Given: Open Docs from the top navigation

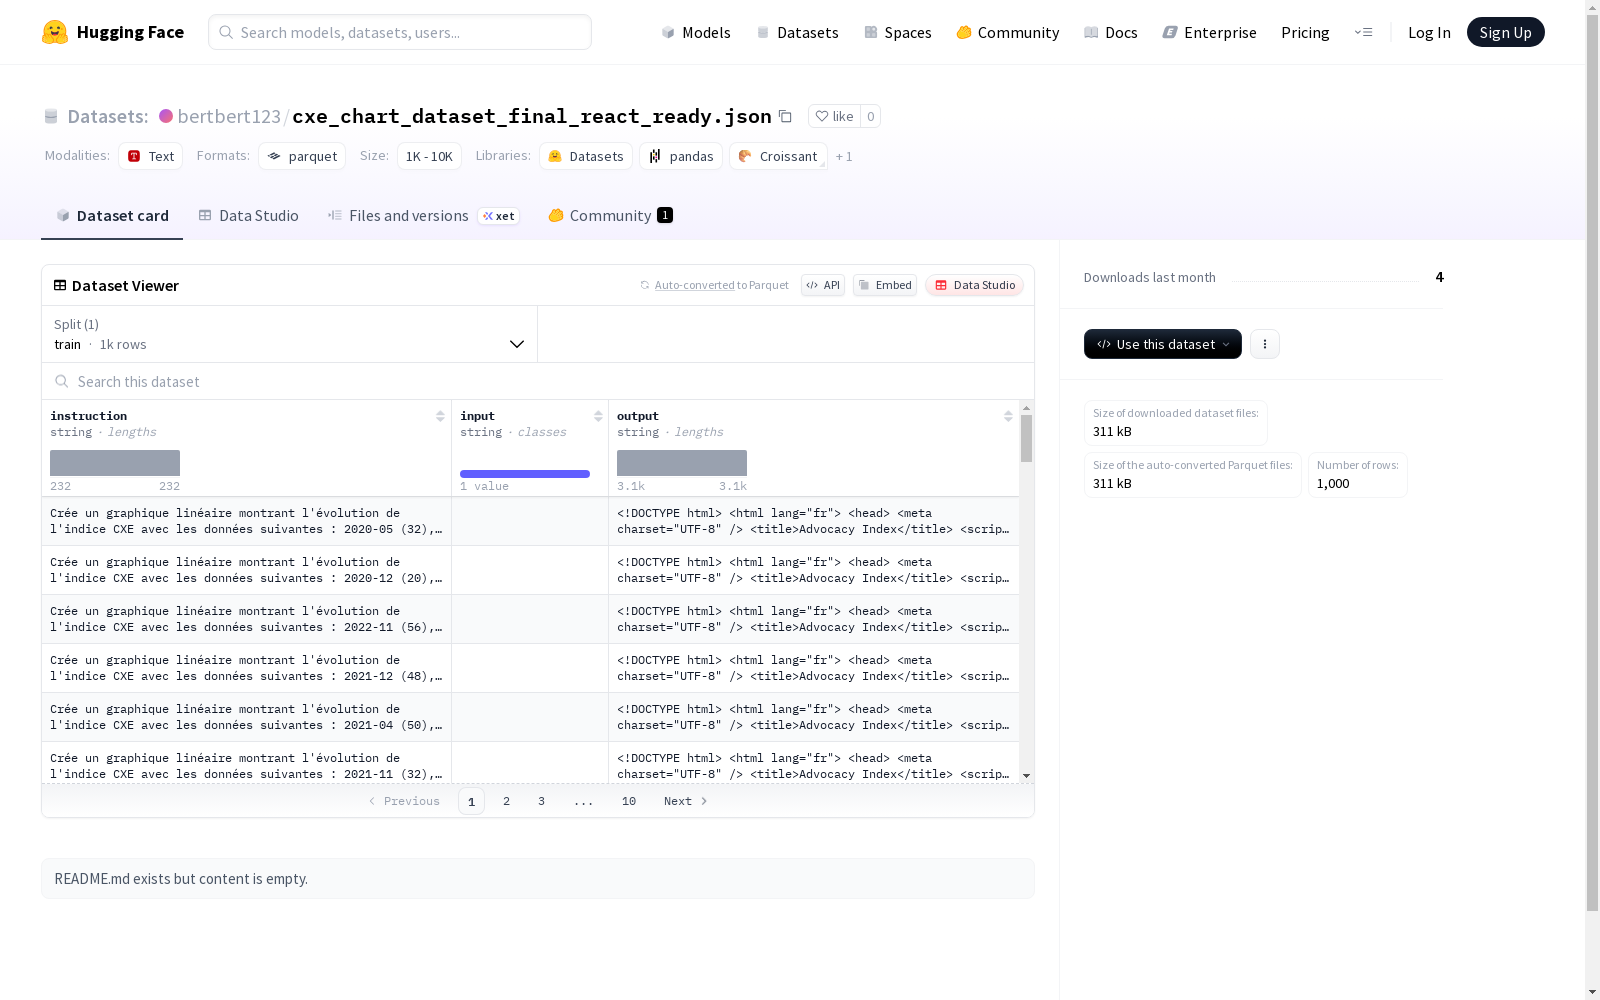Looking at the screenshot, I should (x=1111, y=32).
